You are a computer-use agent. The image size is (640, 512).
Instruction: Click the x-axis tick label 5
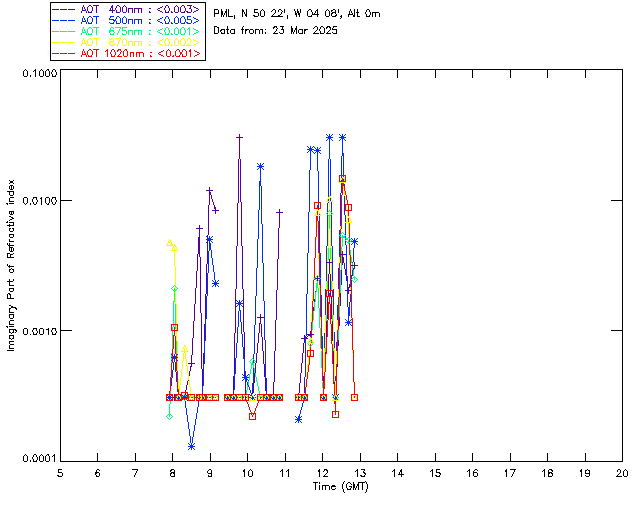click(x=60, y=472)
